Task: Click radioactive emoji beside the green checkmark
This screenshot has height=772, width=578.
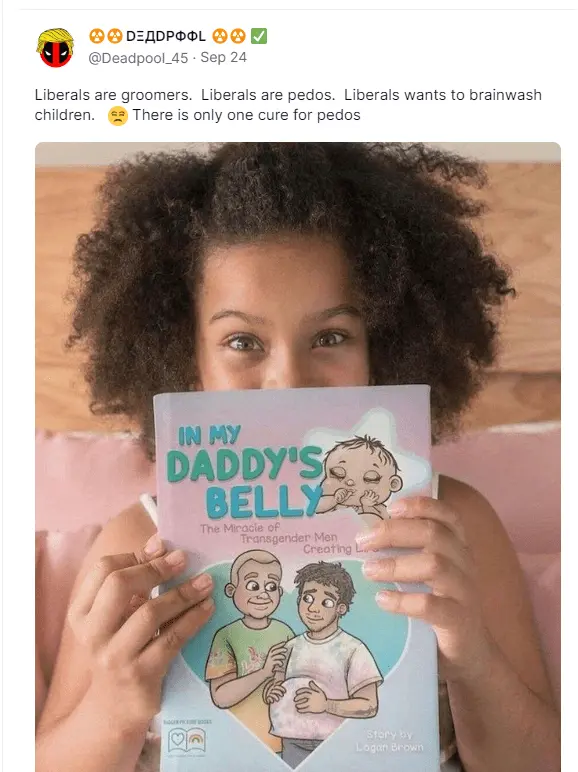Action: pos(238,36)
